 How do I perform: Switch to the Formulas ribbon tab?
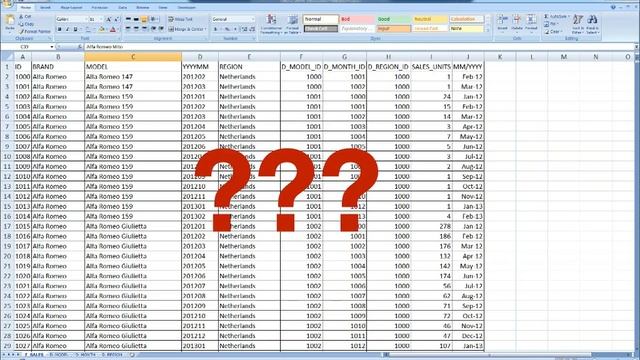tap(100, 7)
